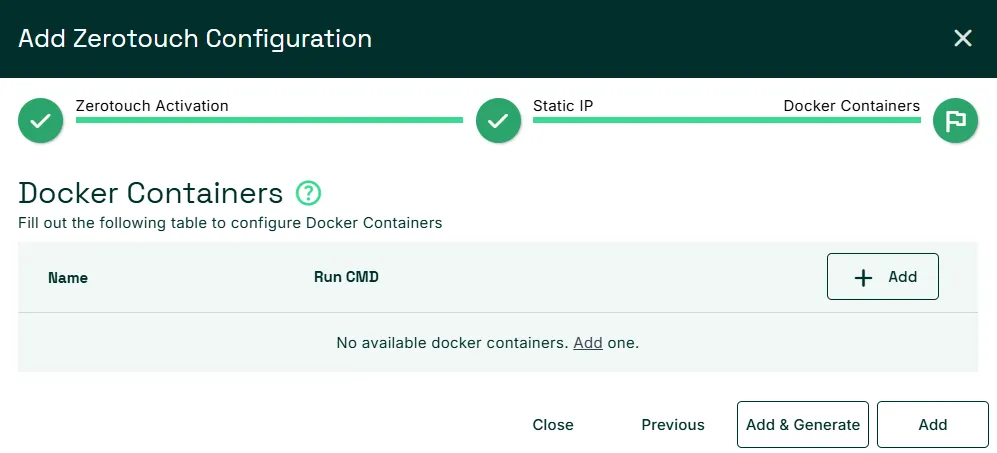This screenshot has height=453, width=997.
Task: Click the large Docker Containers section heading
Action: coord(151,193)
